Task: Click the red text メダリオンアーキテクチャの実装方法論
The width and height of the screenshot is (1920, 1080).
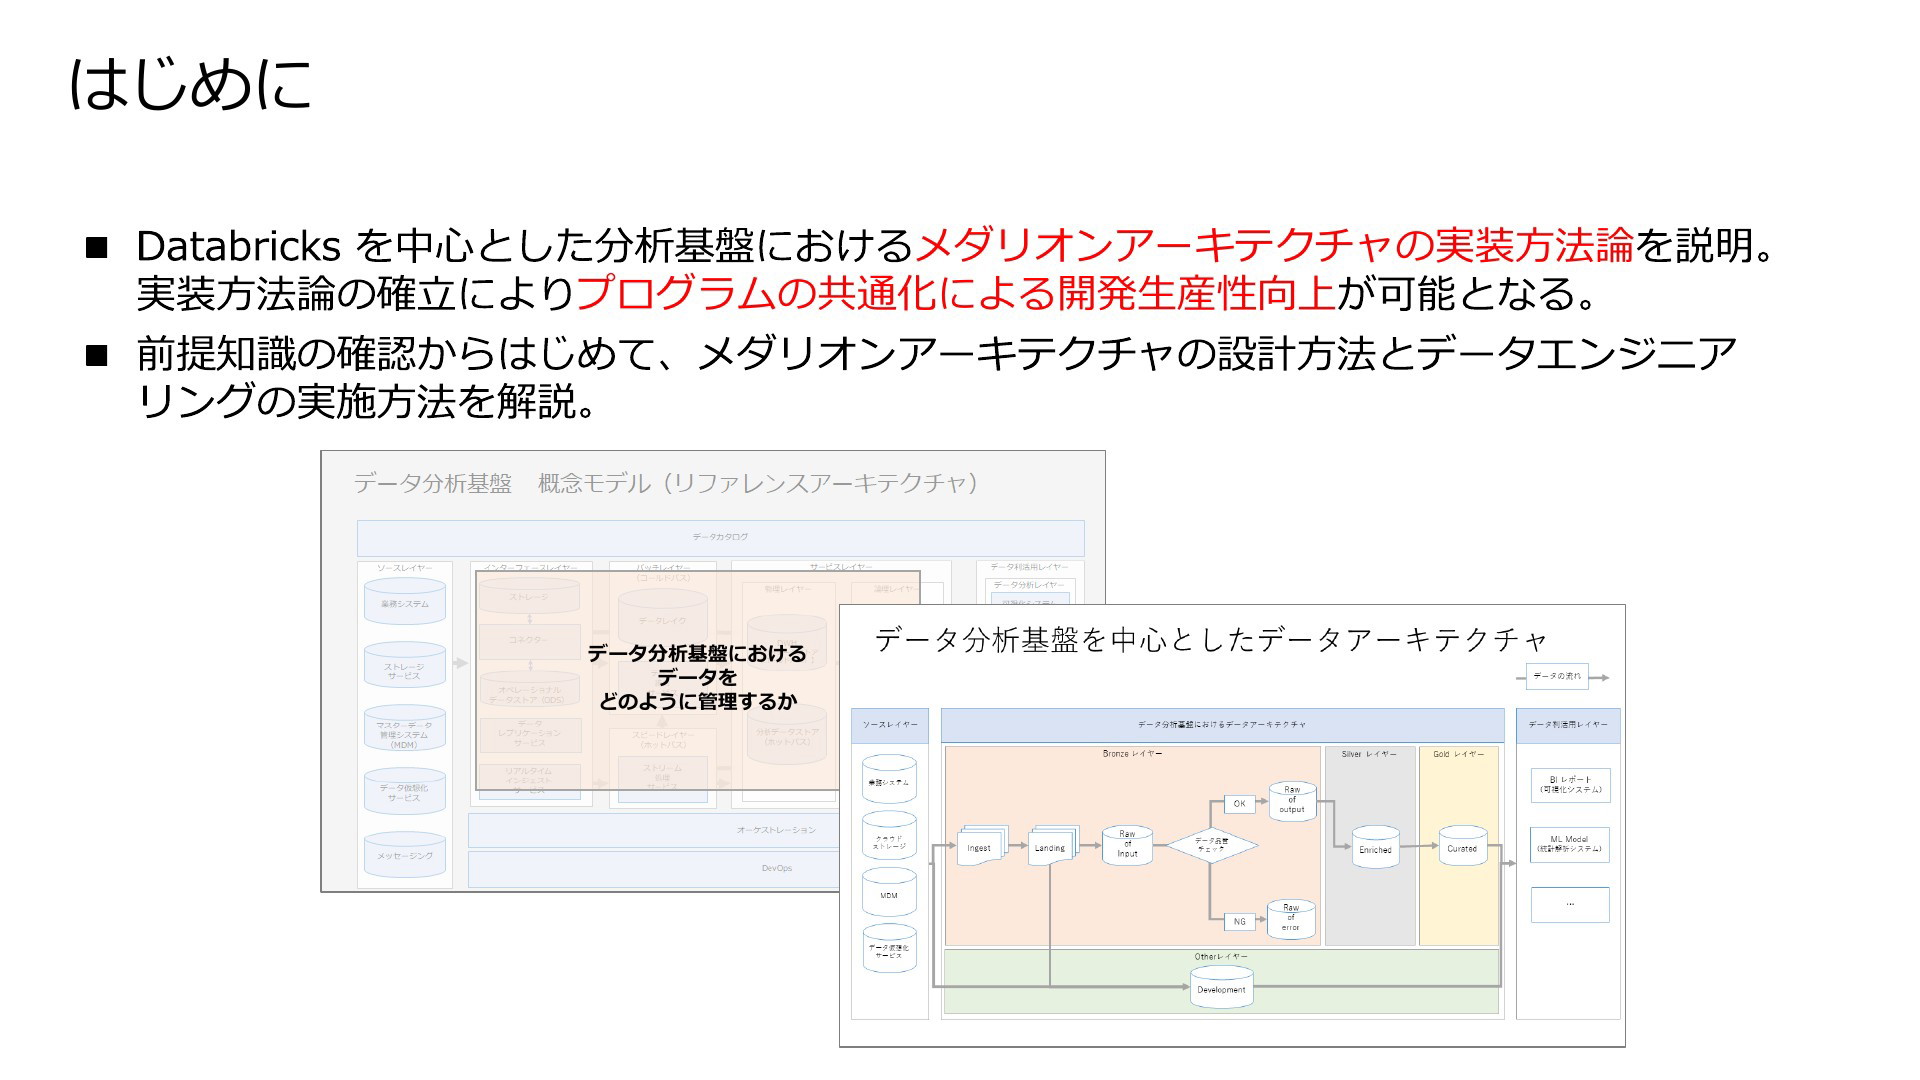Action: (x=1274, y=245)
